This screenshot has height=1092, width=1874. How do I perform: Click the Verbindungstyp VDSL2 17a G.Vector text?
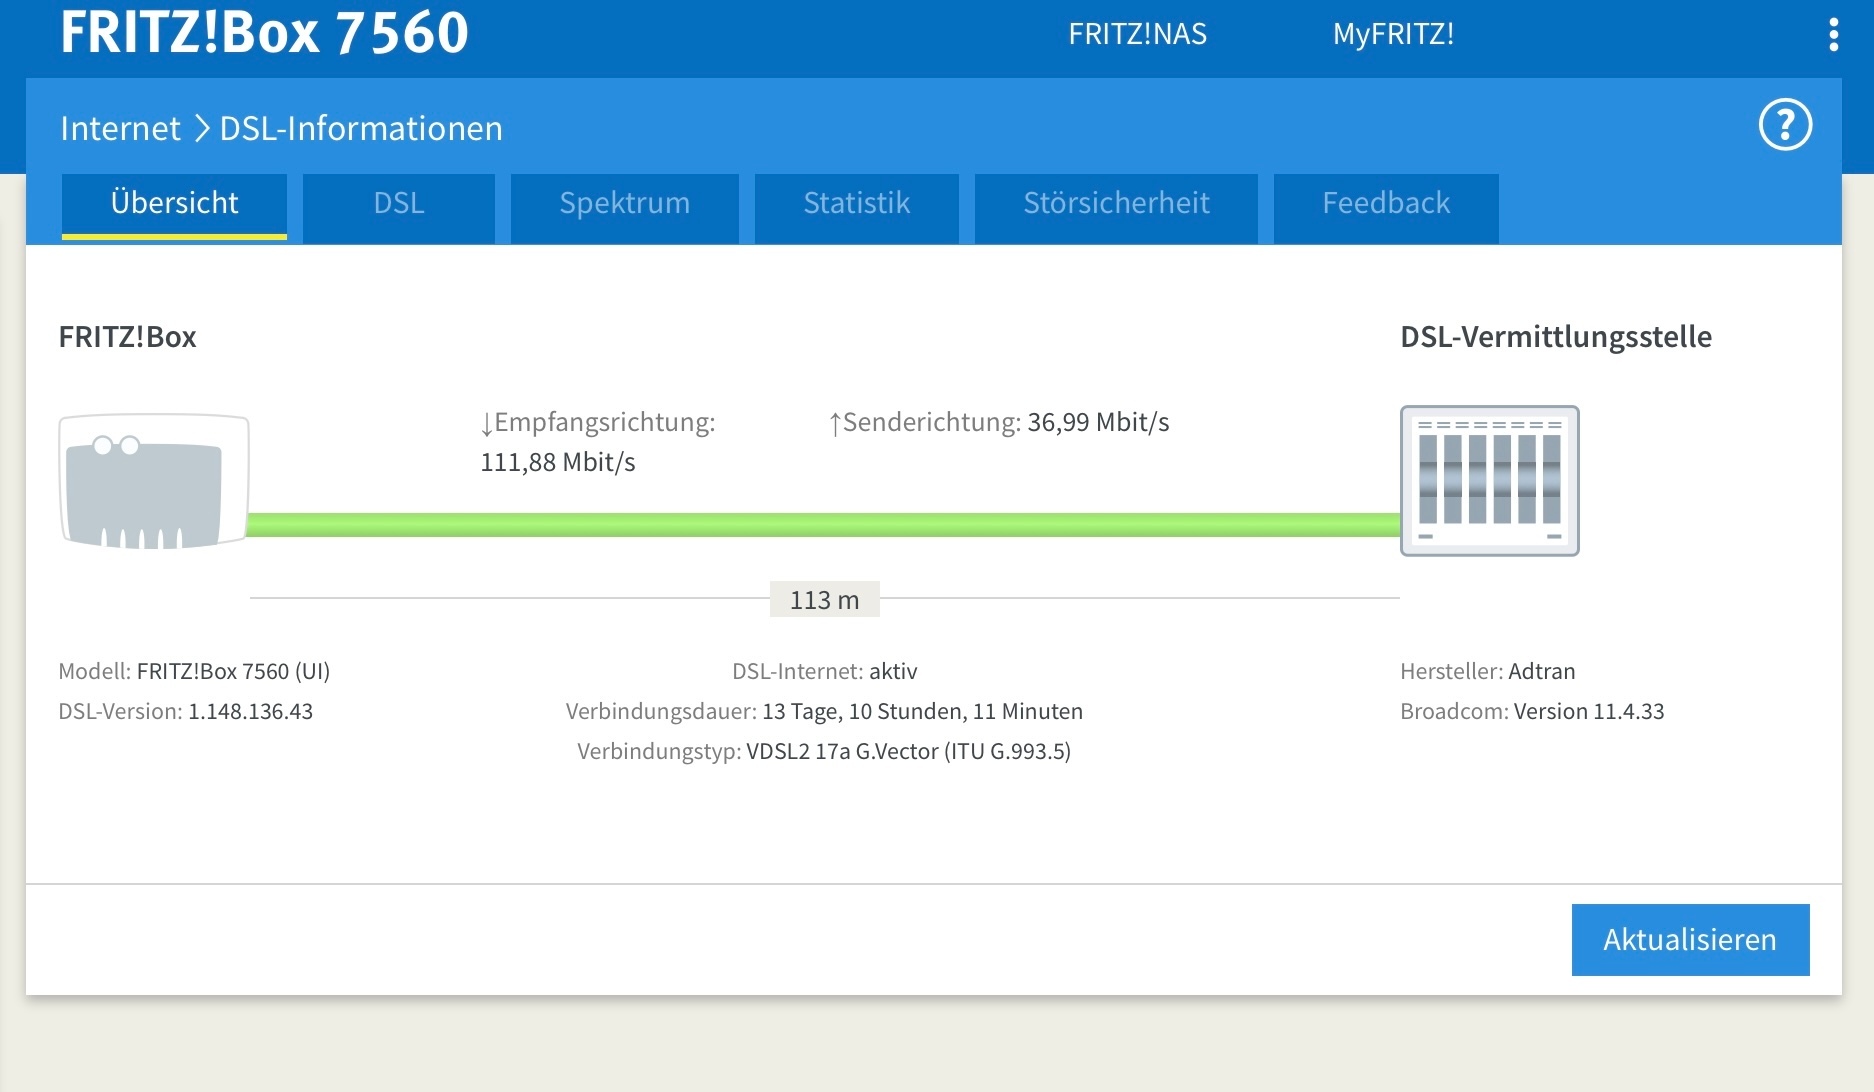pyautogui.click(x=824, y=751)
